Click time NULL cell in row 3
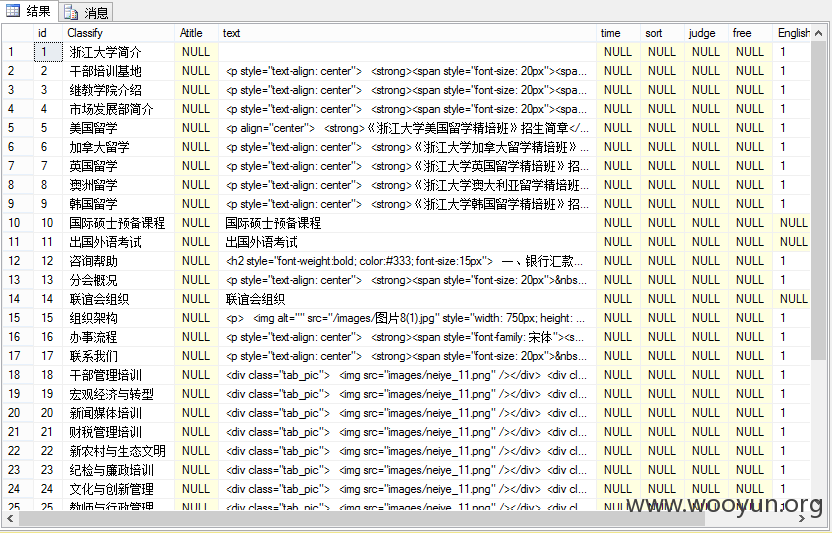This screenshot has height=533, width=832. tap(618, 90)
